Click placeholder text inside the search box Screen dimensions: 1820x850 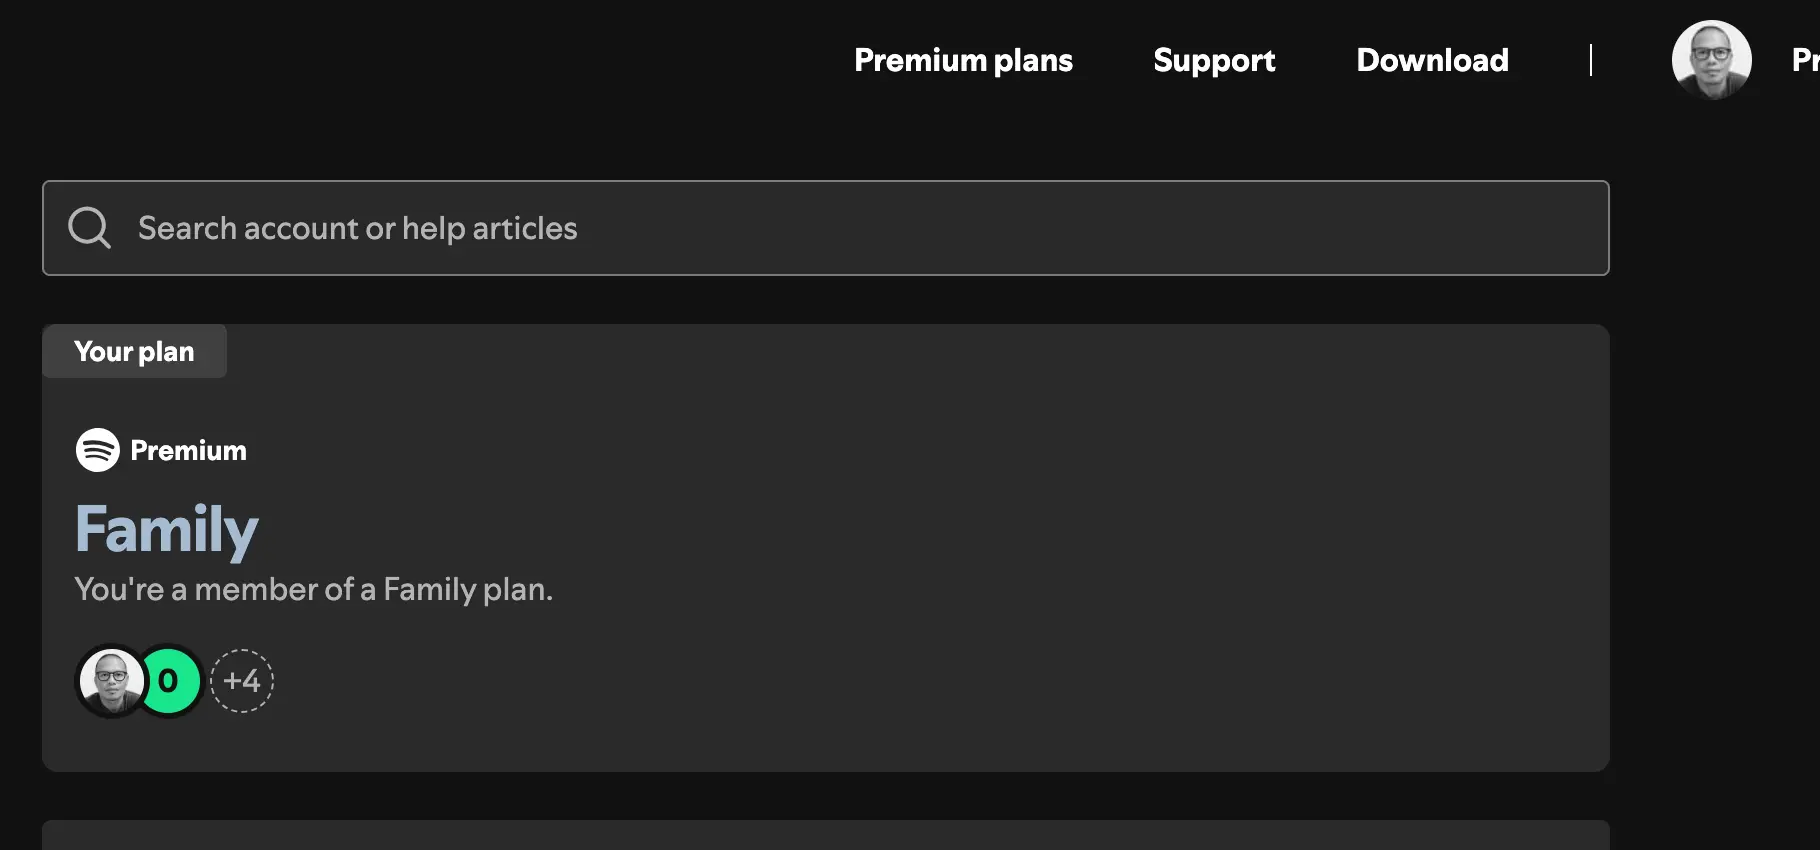pyautogui.click(x=357, y=229)
